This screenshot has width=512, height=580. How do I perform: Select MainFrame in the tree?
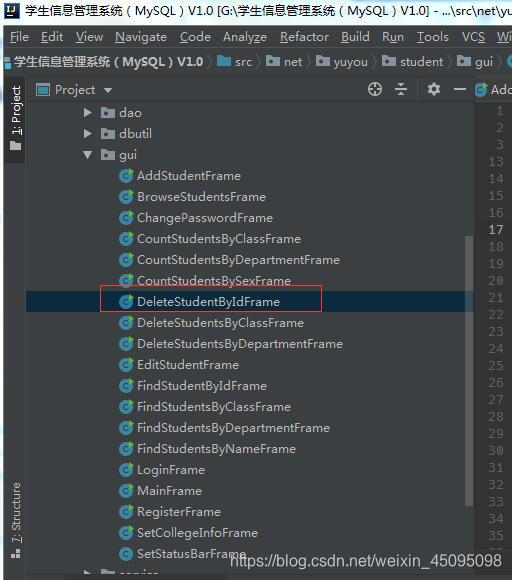169,491
